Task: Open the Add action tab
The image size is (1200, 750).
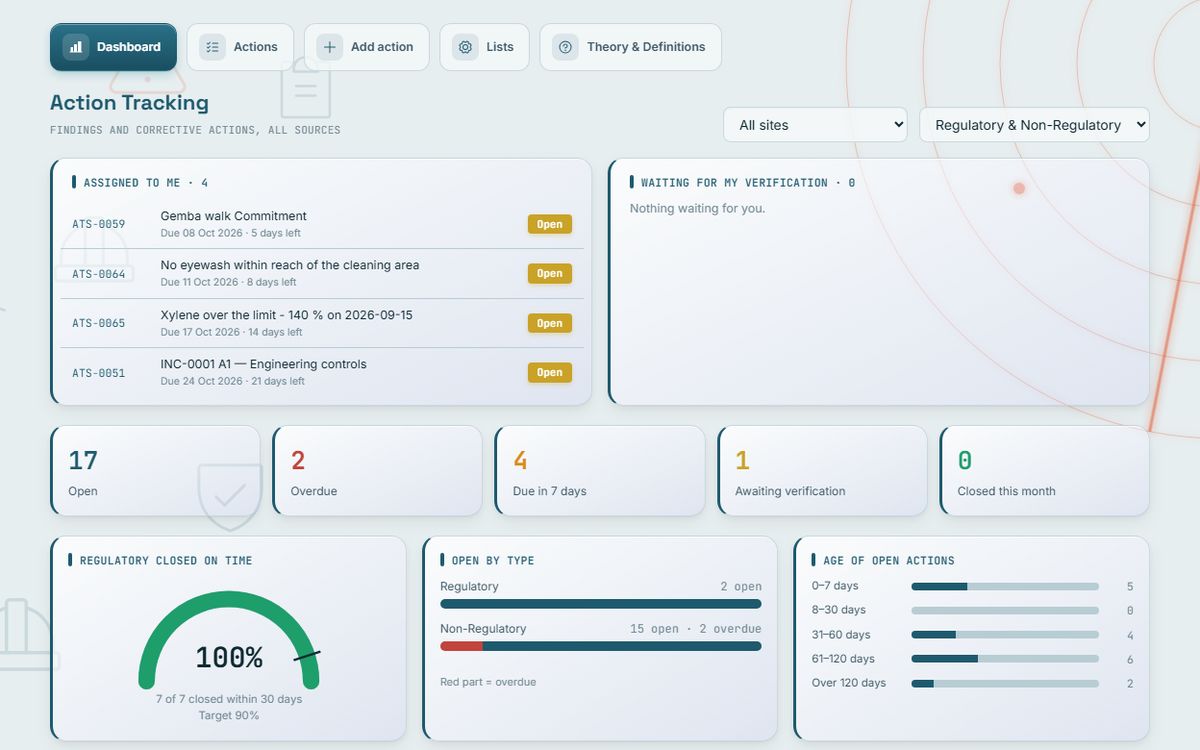Action: (x=366, y=47)
